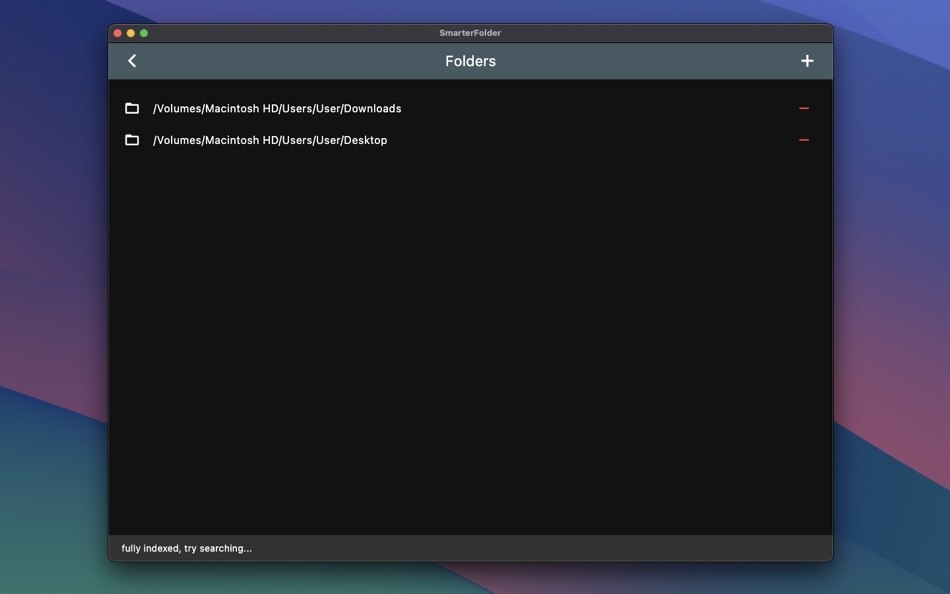Go back with the left chevron arrow
950x594 pixels.
[x=132, y=61]
